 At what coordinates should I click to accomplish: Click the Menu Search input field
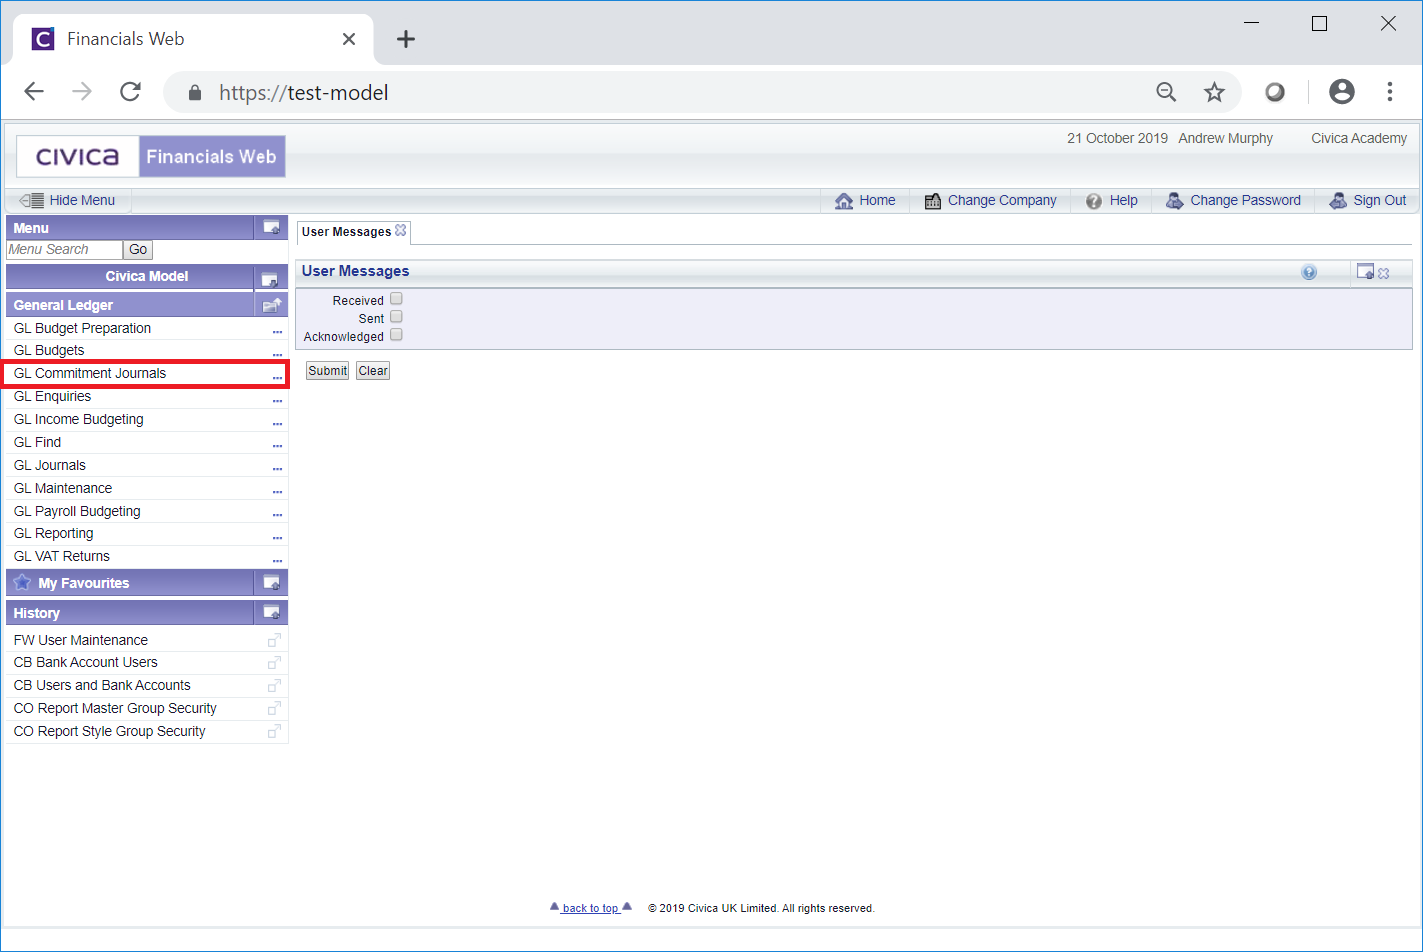pyautogui.click(x=64, y=250)
